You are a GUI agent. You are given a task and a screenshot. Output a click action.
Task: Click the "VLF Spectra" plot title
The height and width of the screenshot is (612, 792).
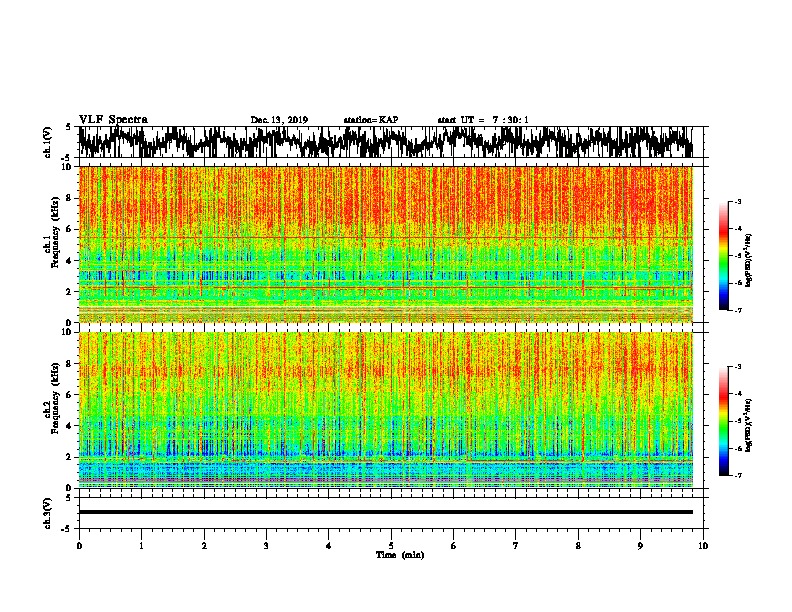coord(113,120)
